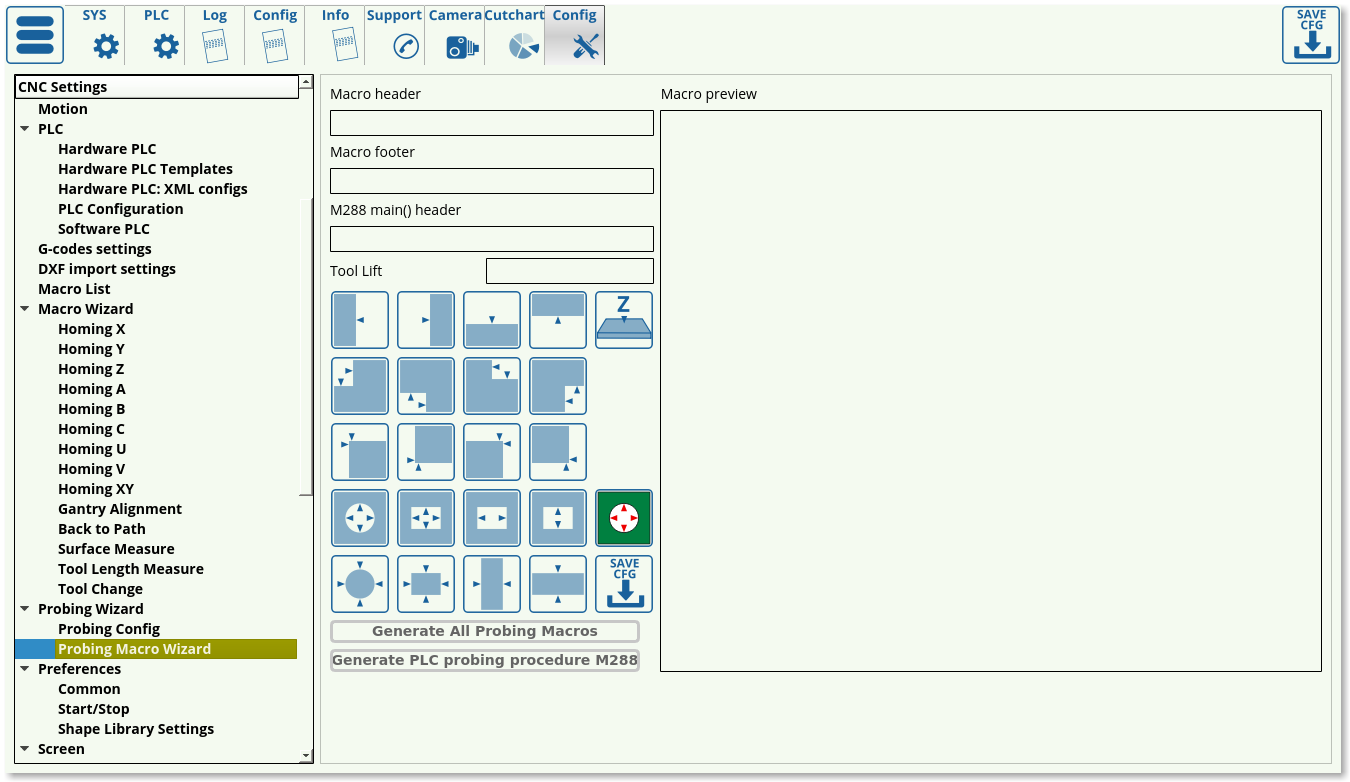The image size is (1350, 782).
Task: Open the hamburger main menu button
Action: point(35,35)
